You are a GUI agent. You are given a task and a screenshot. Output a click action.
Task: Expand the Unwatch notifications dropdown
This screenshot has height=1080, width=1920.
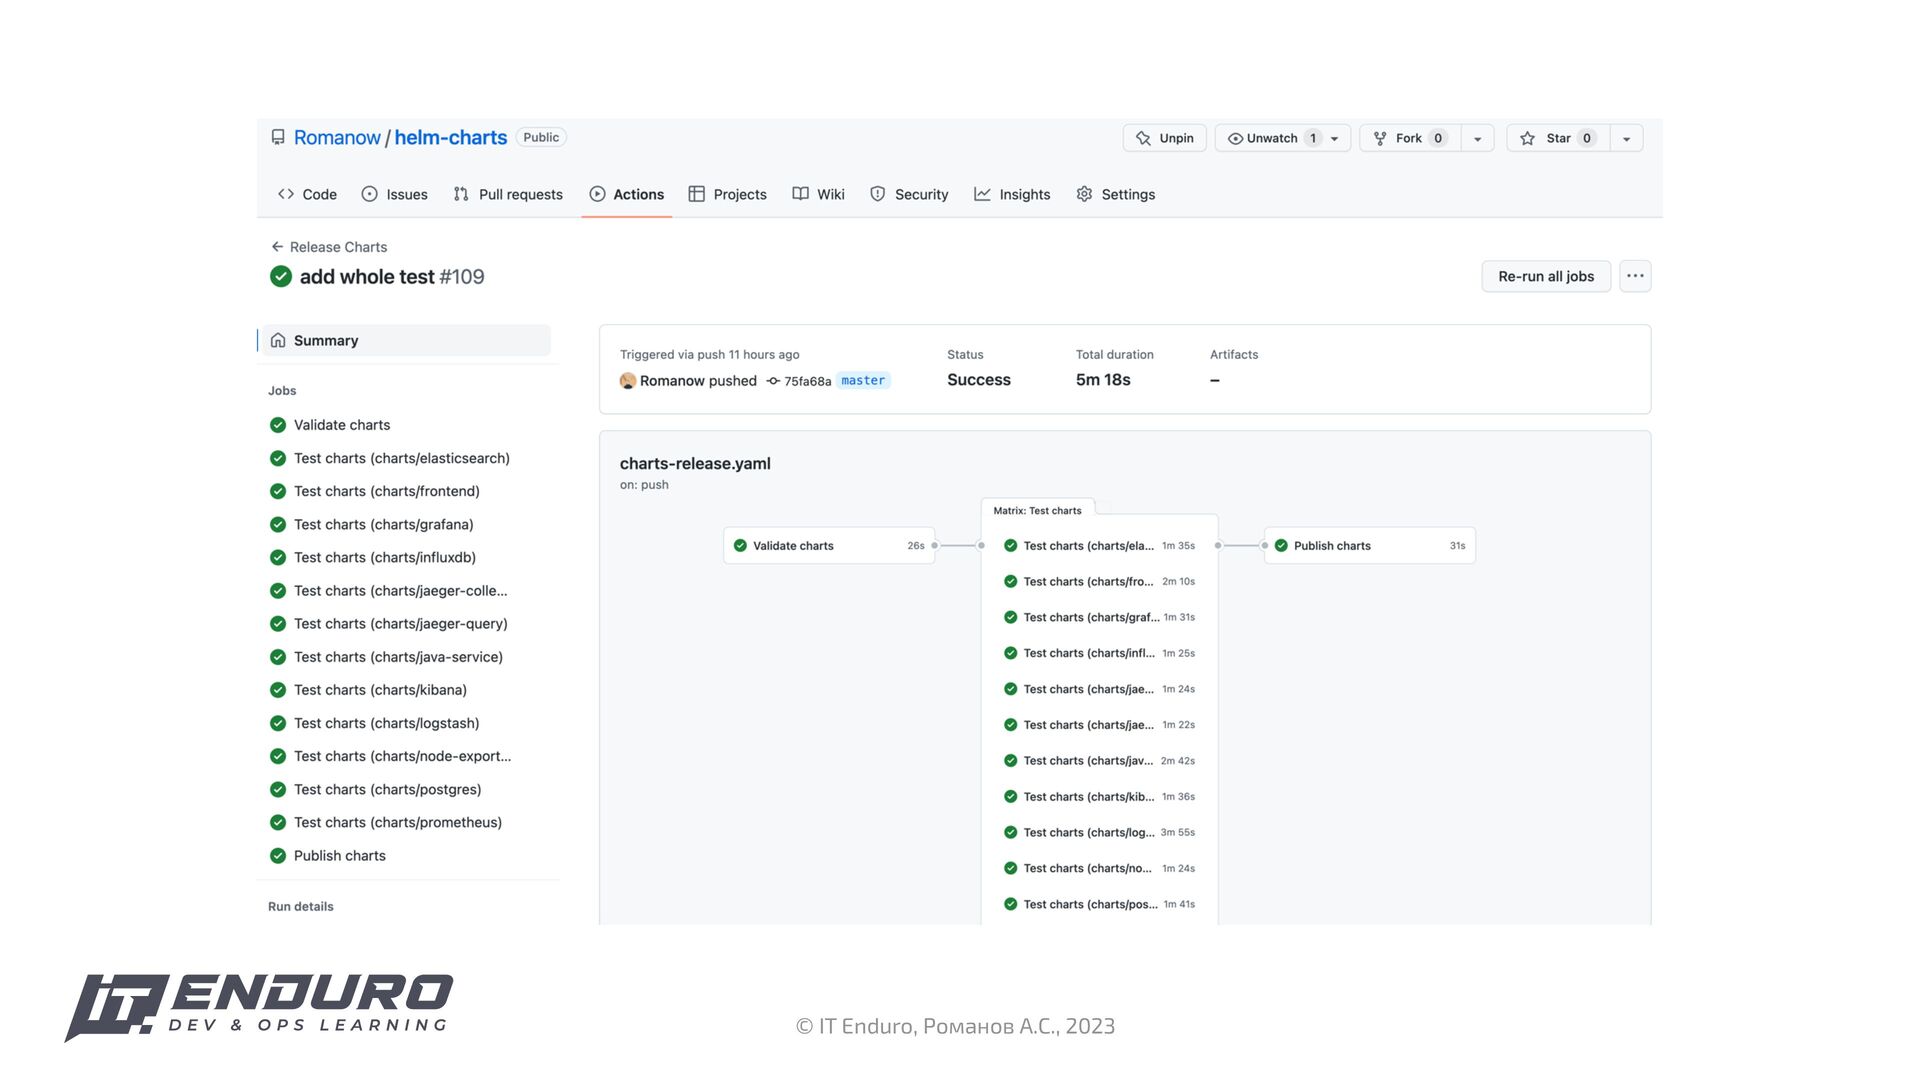pos(1334,138)
